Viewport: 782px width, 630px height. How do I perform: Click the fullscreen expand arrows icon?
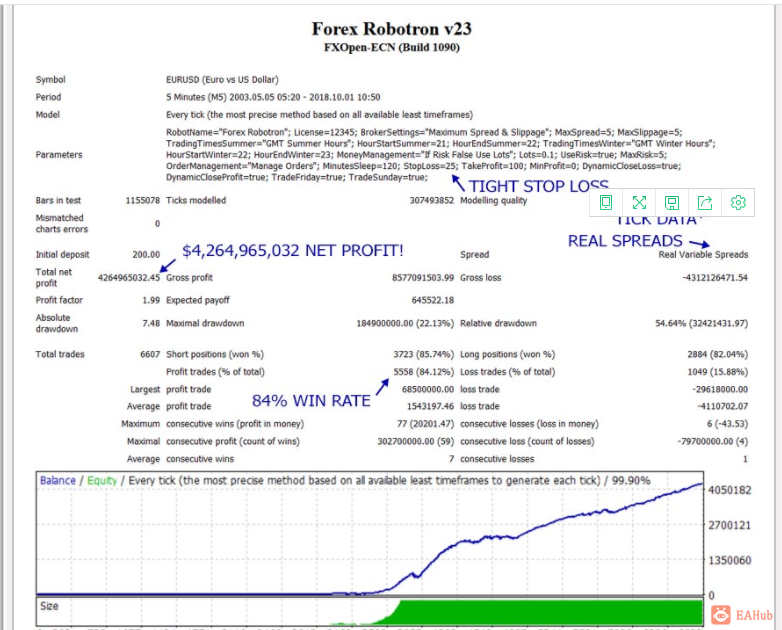(x=639, y=203)
